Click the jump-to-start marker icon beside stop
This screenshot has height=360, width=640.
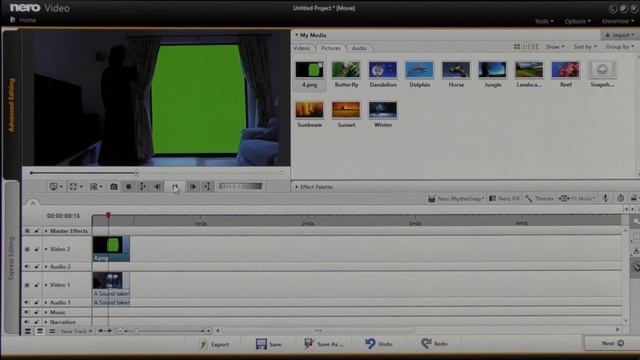pos(143,187)
